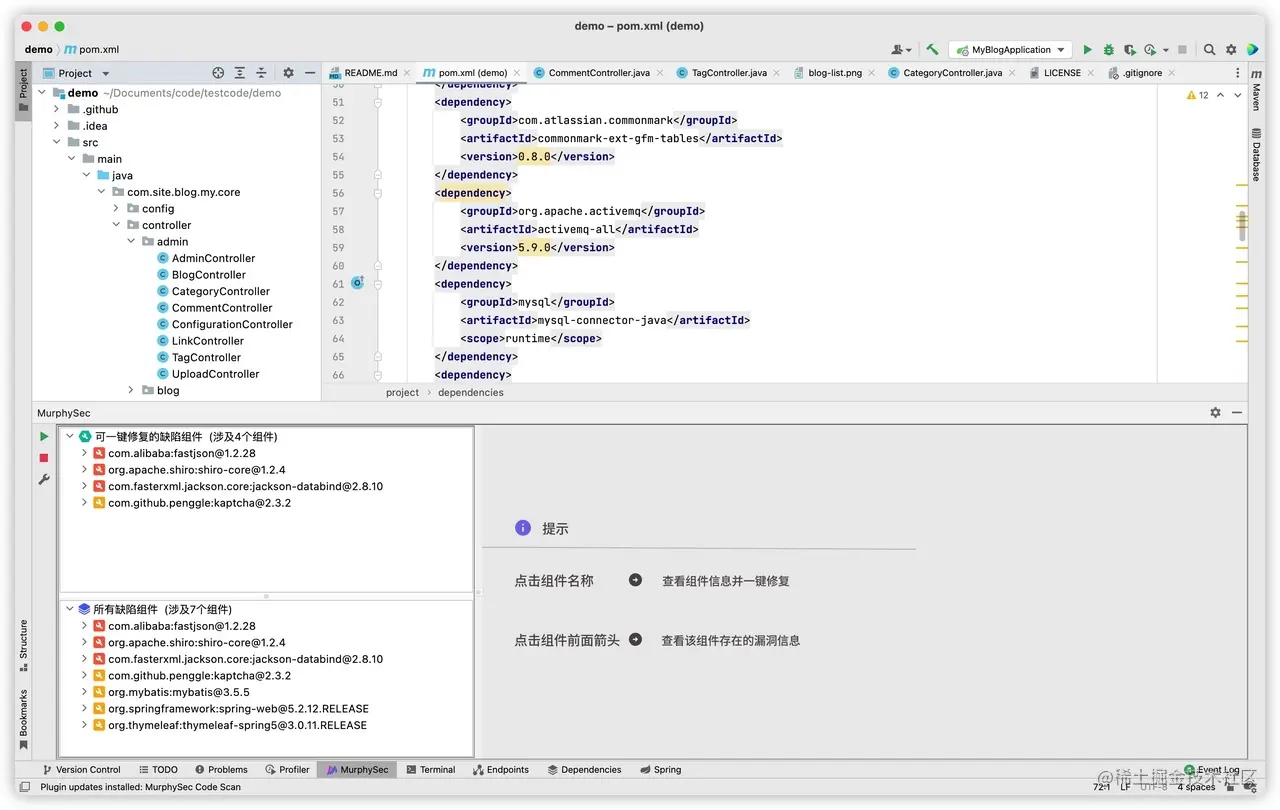Hide the Project panel with the minus icon
Image resolution: width=1280 pixels, height=810 pixels.
tap(310, 73)
